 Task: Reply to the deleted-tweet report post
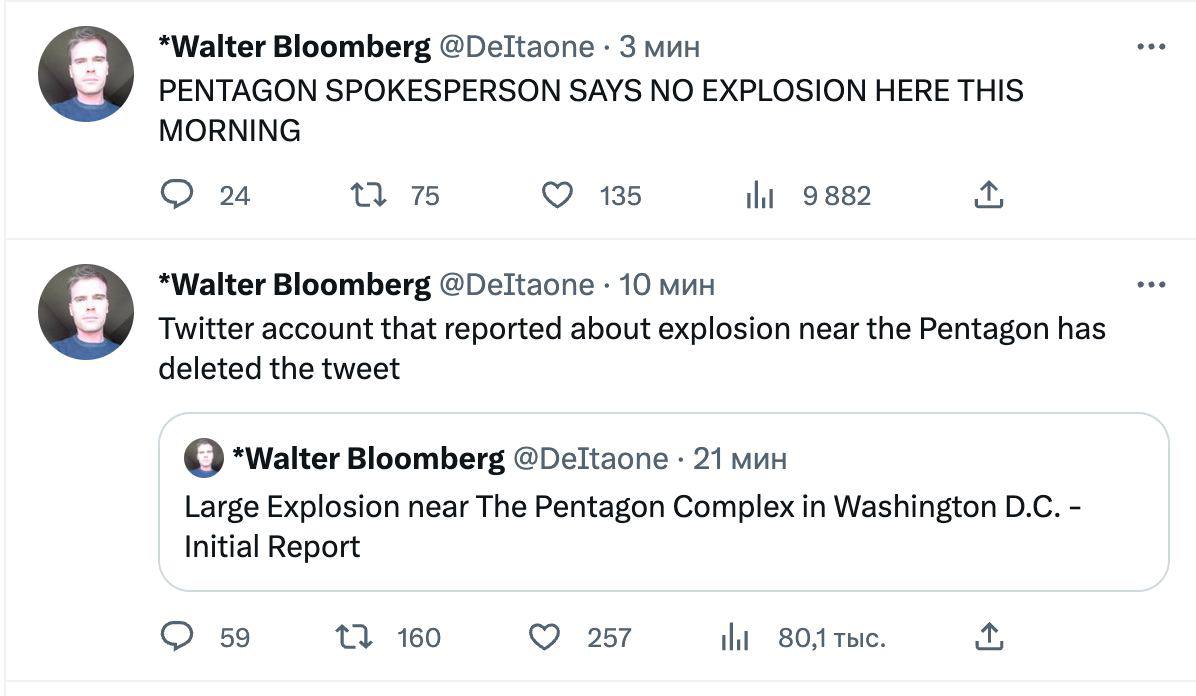coord(177,637)
